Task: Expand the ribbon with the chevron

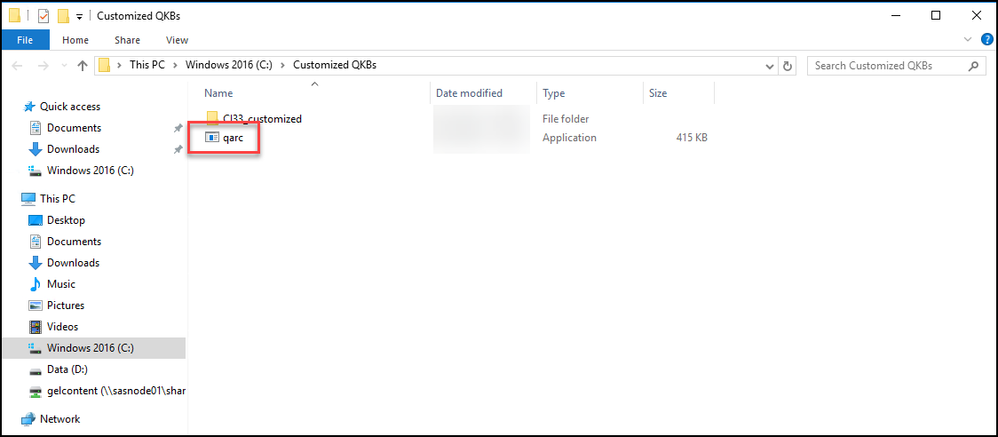Action: 969,40
